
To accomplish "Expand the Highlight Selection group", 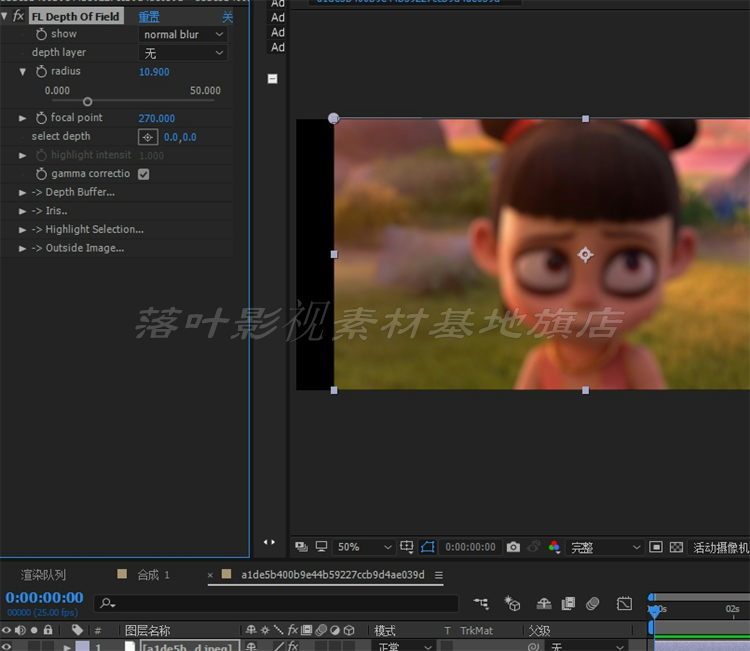I will coord(22,230).
